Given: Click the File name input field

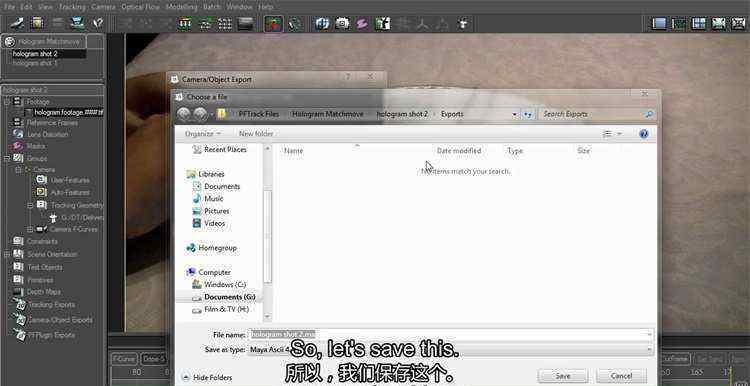Looking at the screenshot, I should click(x=450, y=335).
